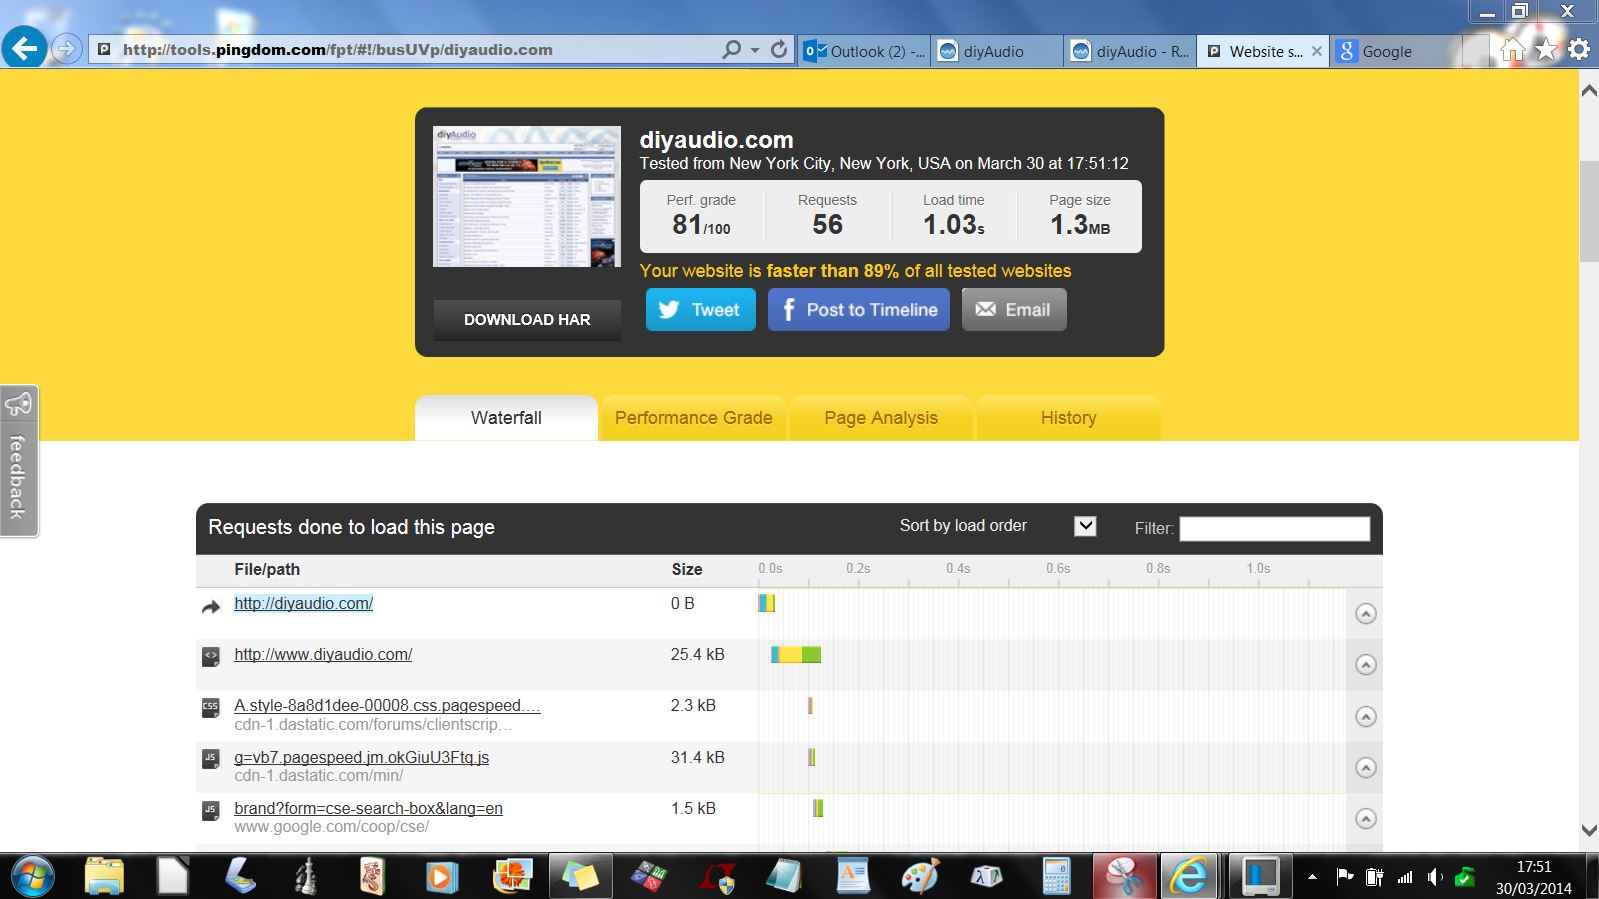
Task: Click the page vertical scrollbar thumb
Action: pyautogui.click(x=1588, y=210)
